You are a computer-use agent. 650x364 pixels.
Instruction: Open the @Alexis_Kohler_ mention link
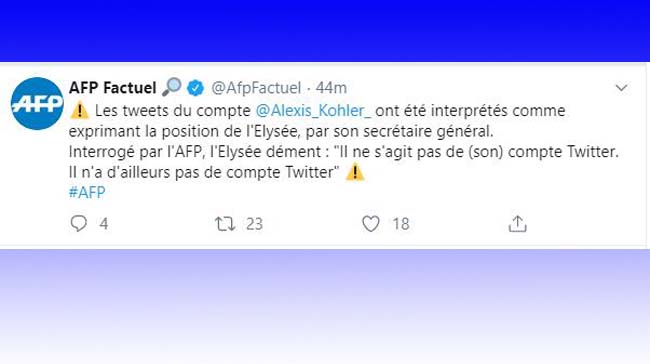[x=313, y=111]
